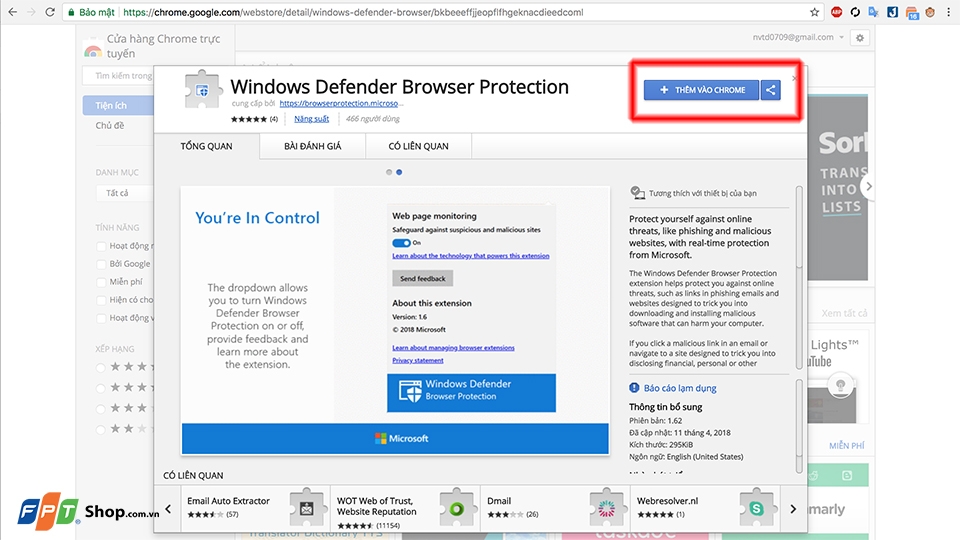Open the browserprotection.microsoft provider link
The width and height of the screenshot is (960, 540).
[x=341, y=103]
